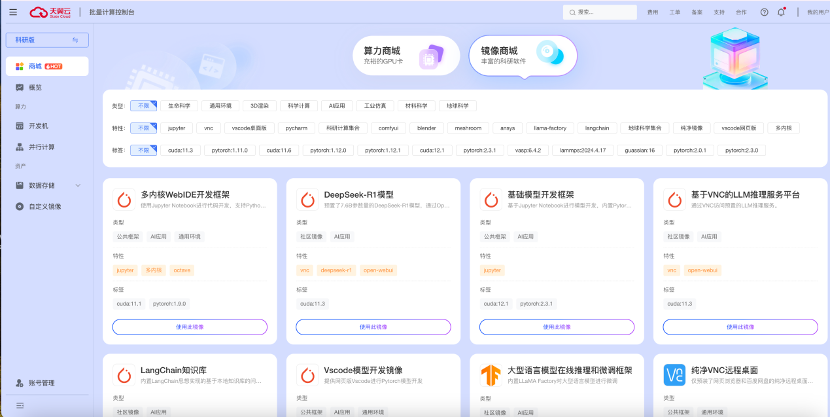Open 我的用户 account menu at top right

[x=818, y=12]
